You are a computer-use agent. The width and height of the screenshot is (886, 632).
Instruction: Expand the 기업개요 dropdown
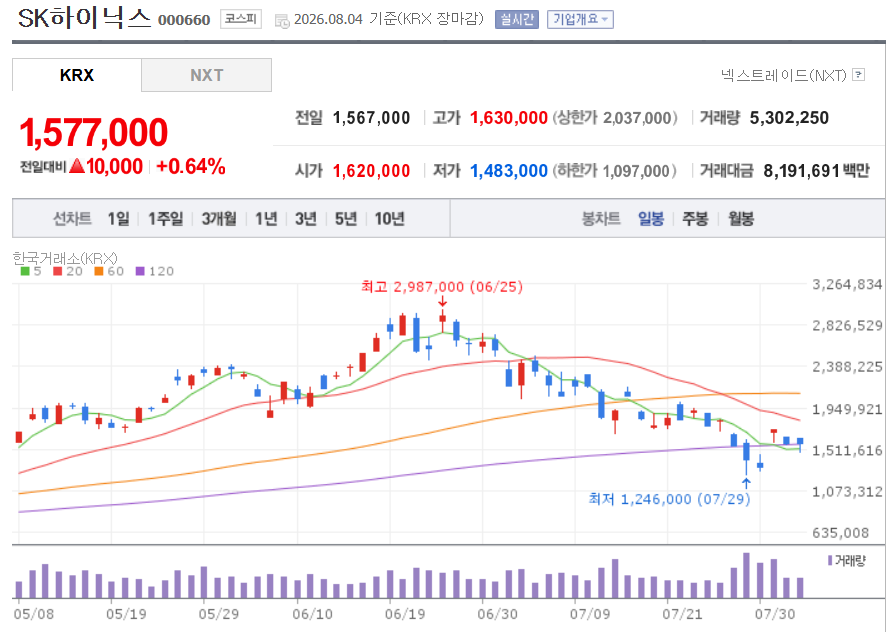pyautogui.click(x=580, y=19)
